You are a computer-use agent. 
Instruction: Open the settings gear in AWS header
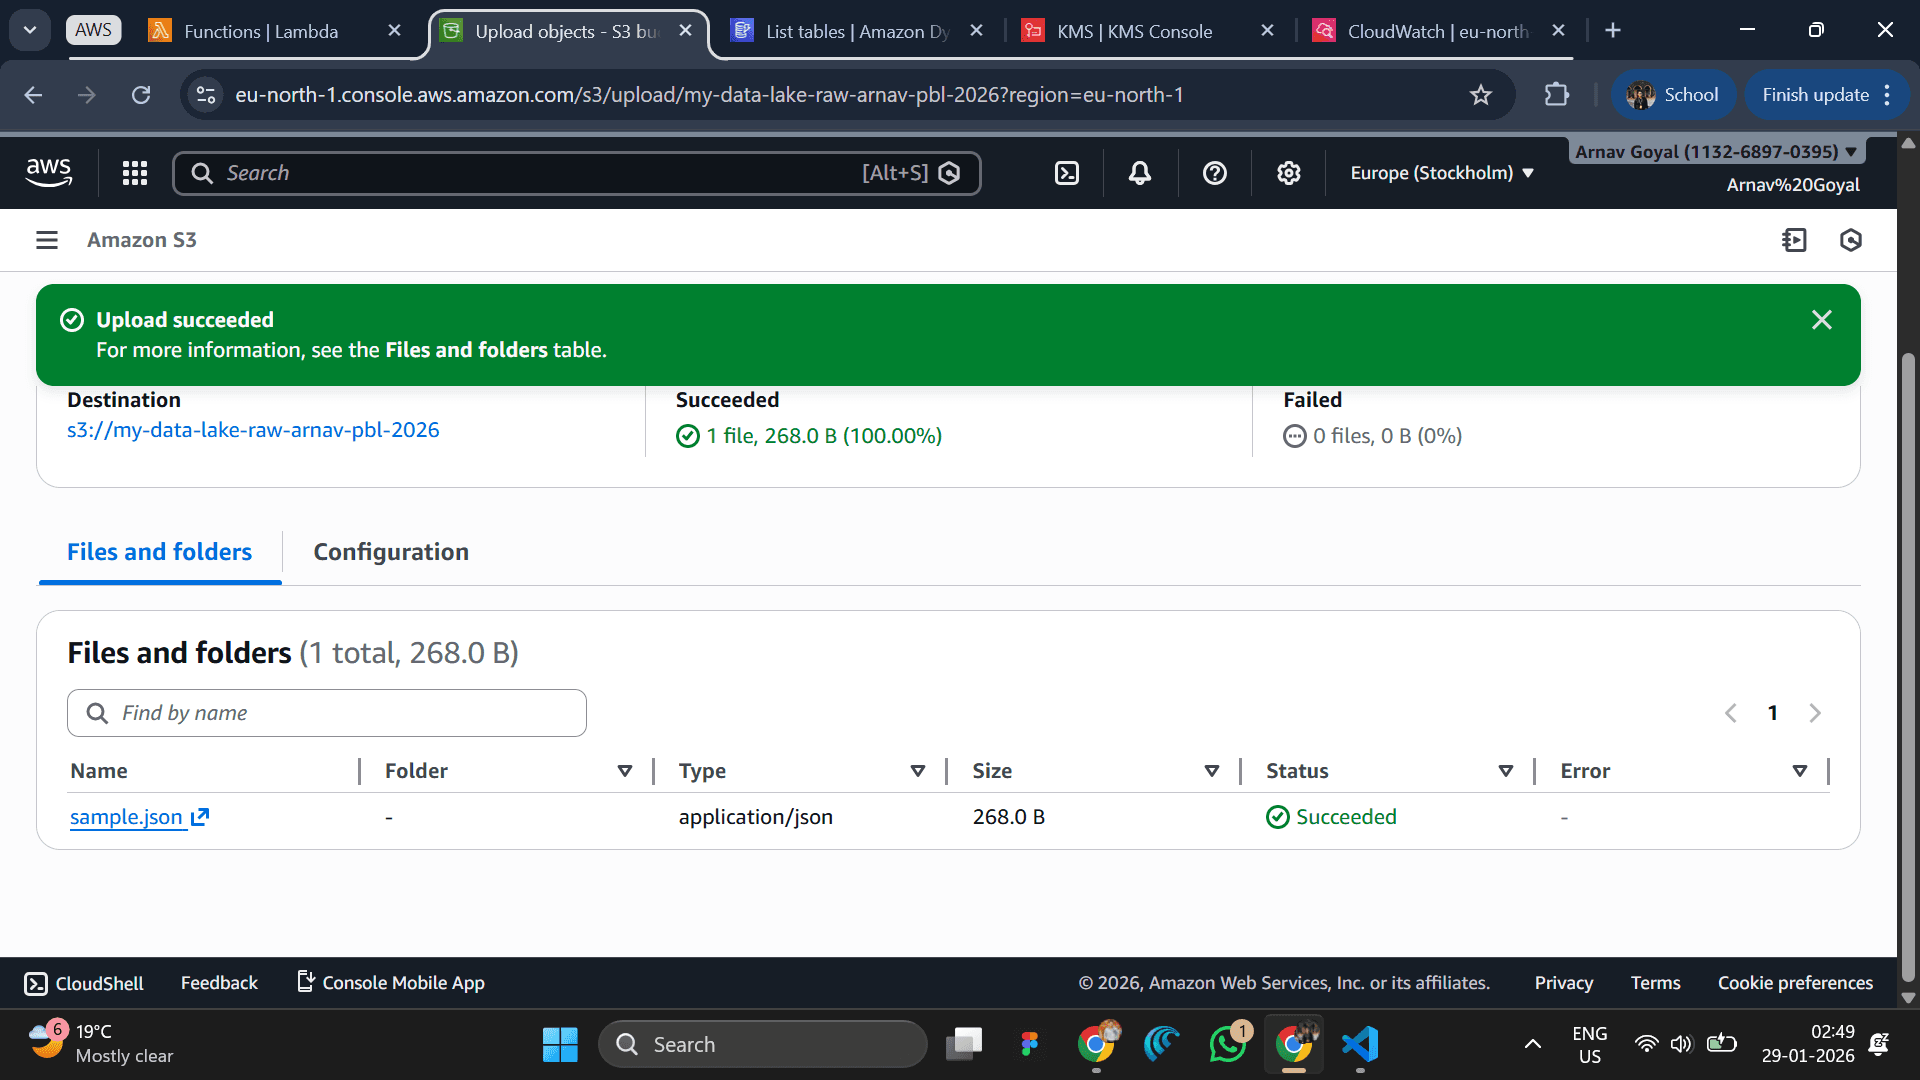[x=1289, y=173]
